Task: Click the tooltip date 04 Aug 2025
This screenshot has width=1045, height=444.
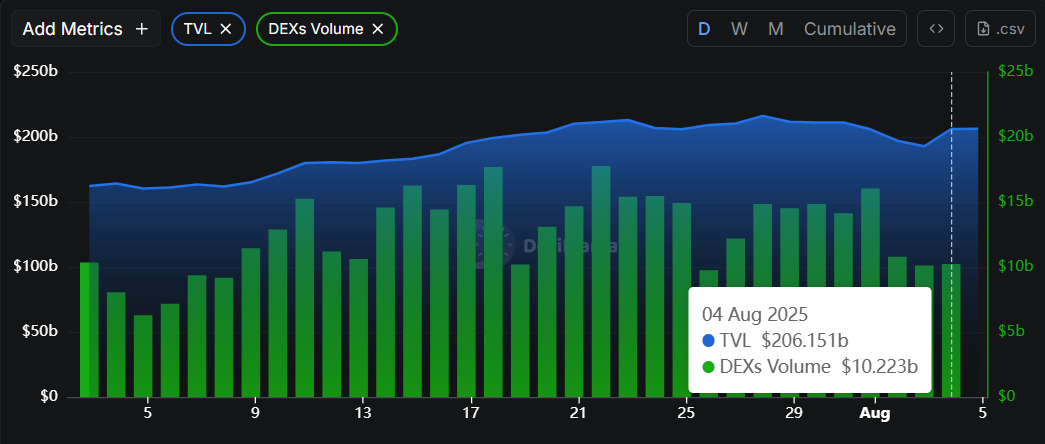Action: click(755, 314)
